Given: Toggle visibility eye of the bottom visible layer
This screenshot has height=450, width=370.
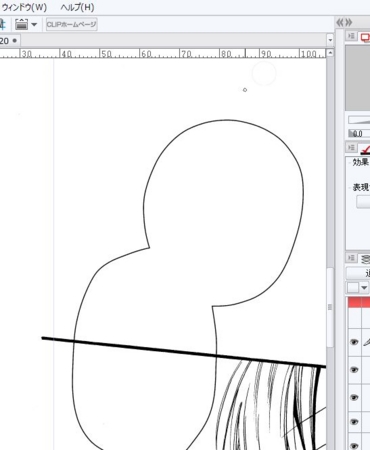Looking at the screenshot, I should coord(354,445).
